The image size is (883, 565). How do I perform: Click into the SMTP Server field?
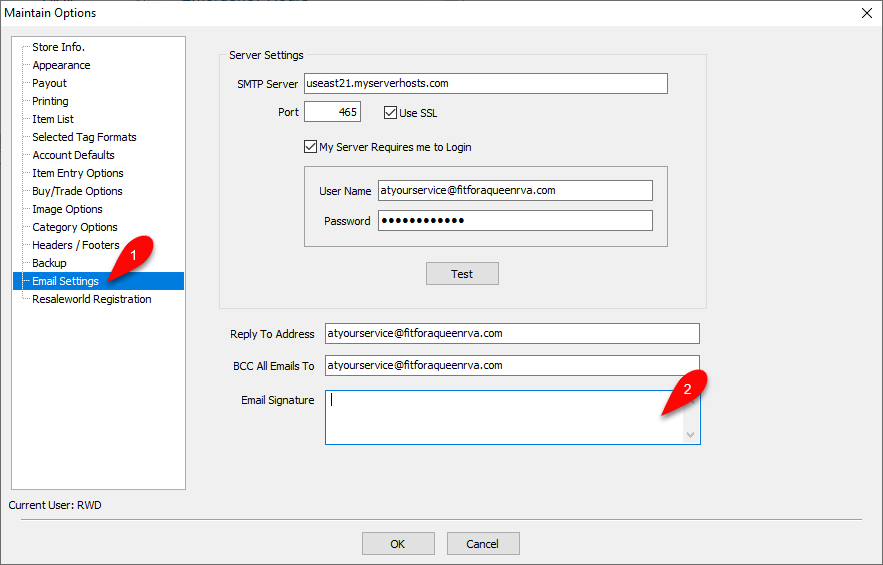[x=485, y=83]
